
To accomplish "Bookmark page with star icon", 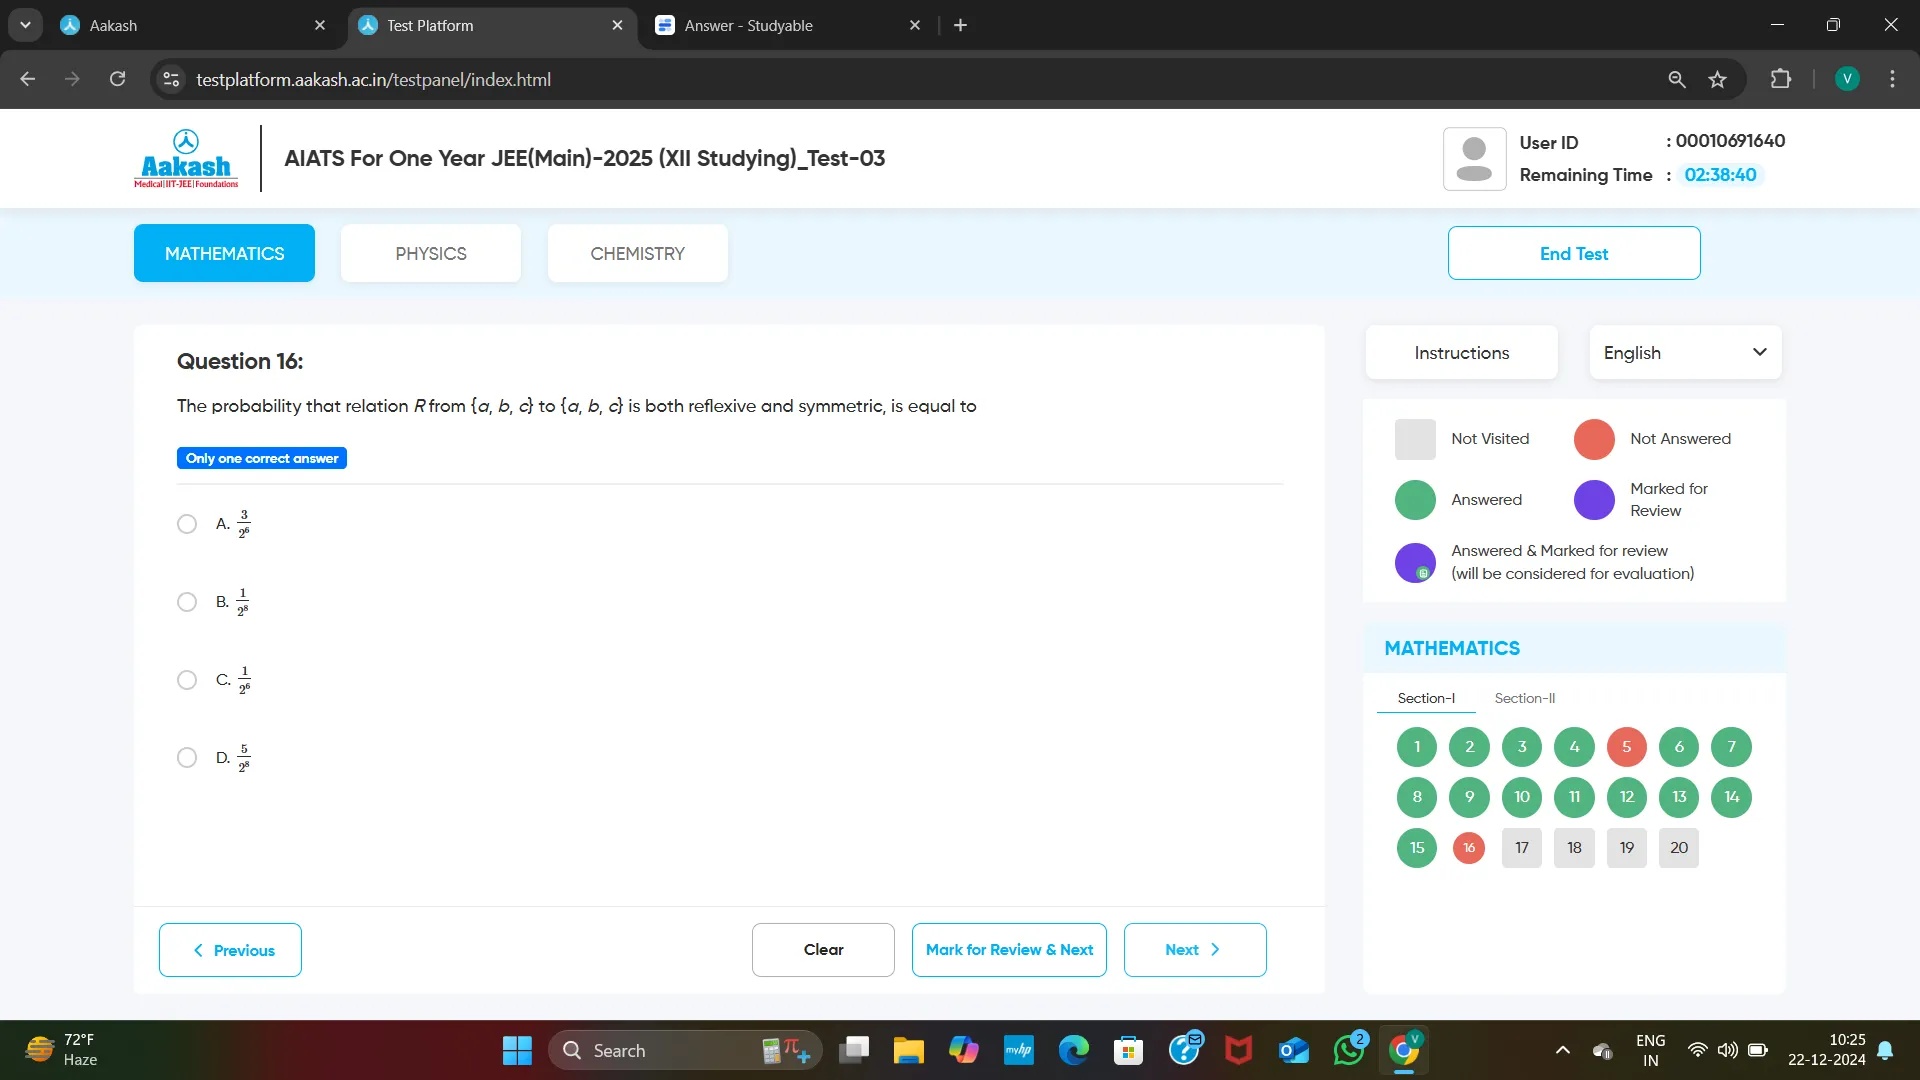I will click(x=1717, y=79).
